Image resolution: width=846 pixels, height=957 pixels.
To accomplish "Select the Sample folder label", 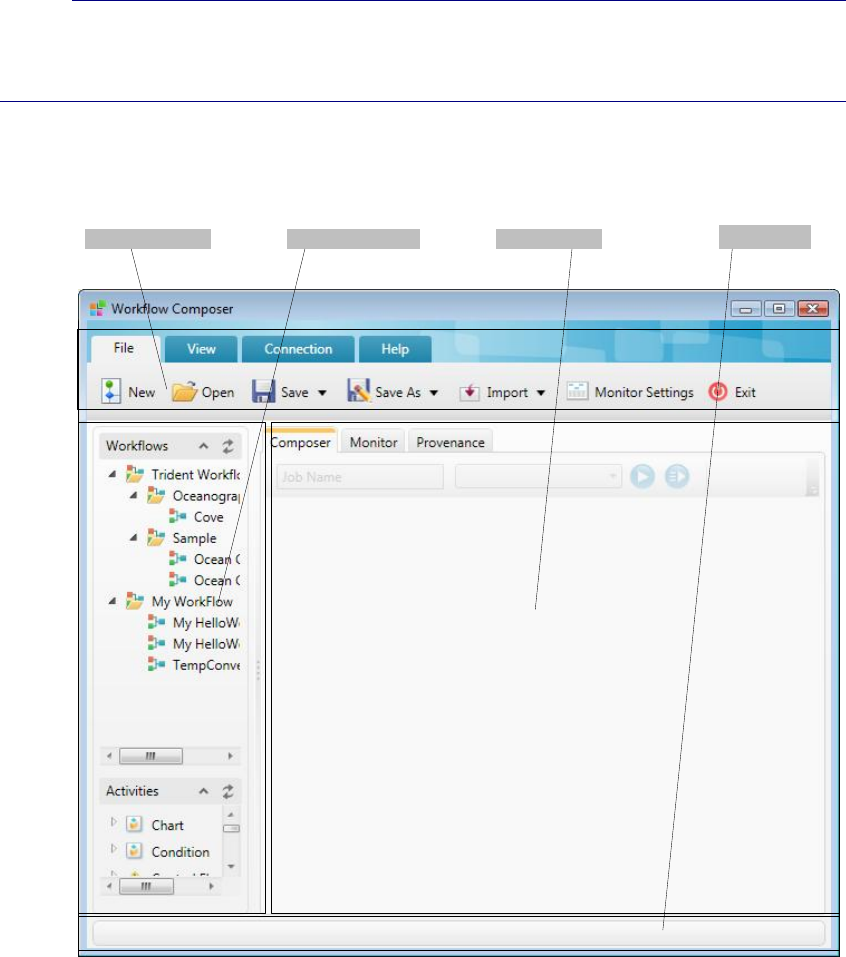I will point(194,538).
